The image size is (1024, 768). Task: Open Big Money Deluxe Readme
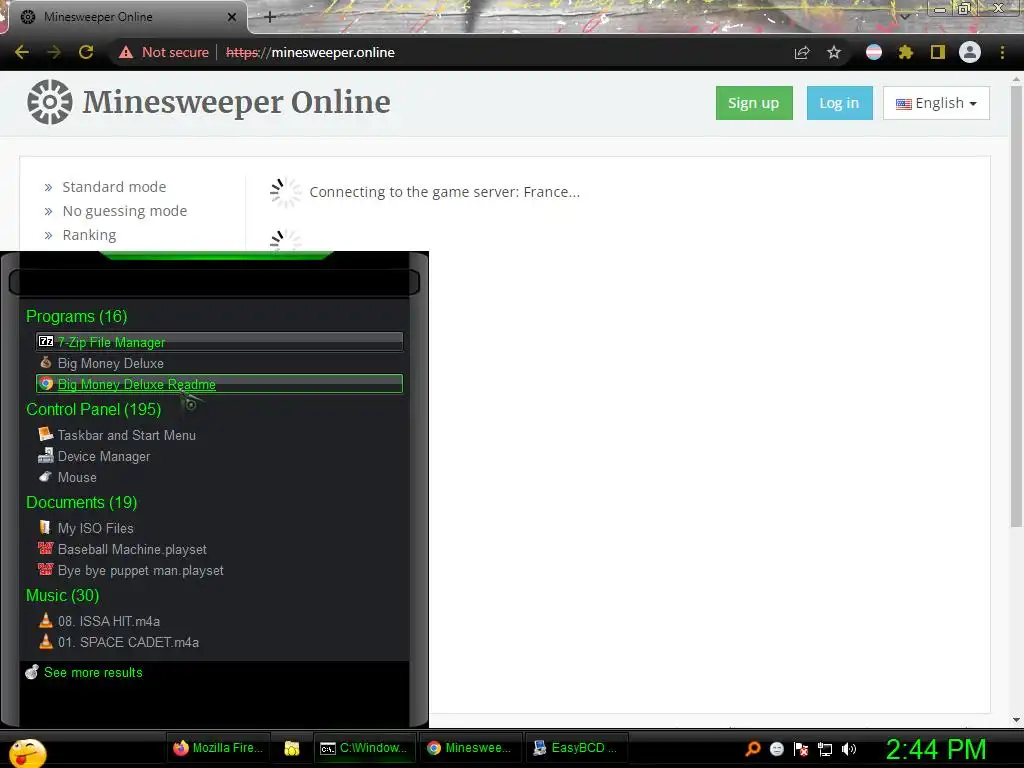point(219,384)
